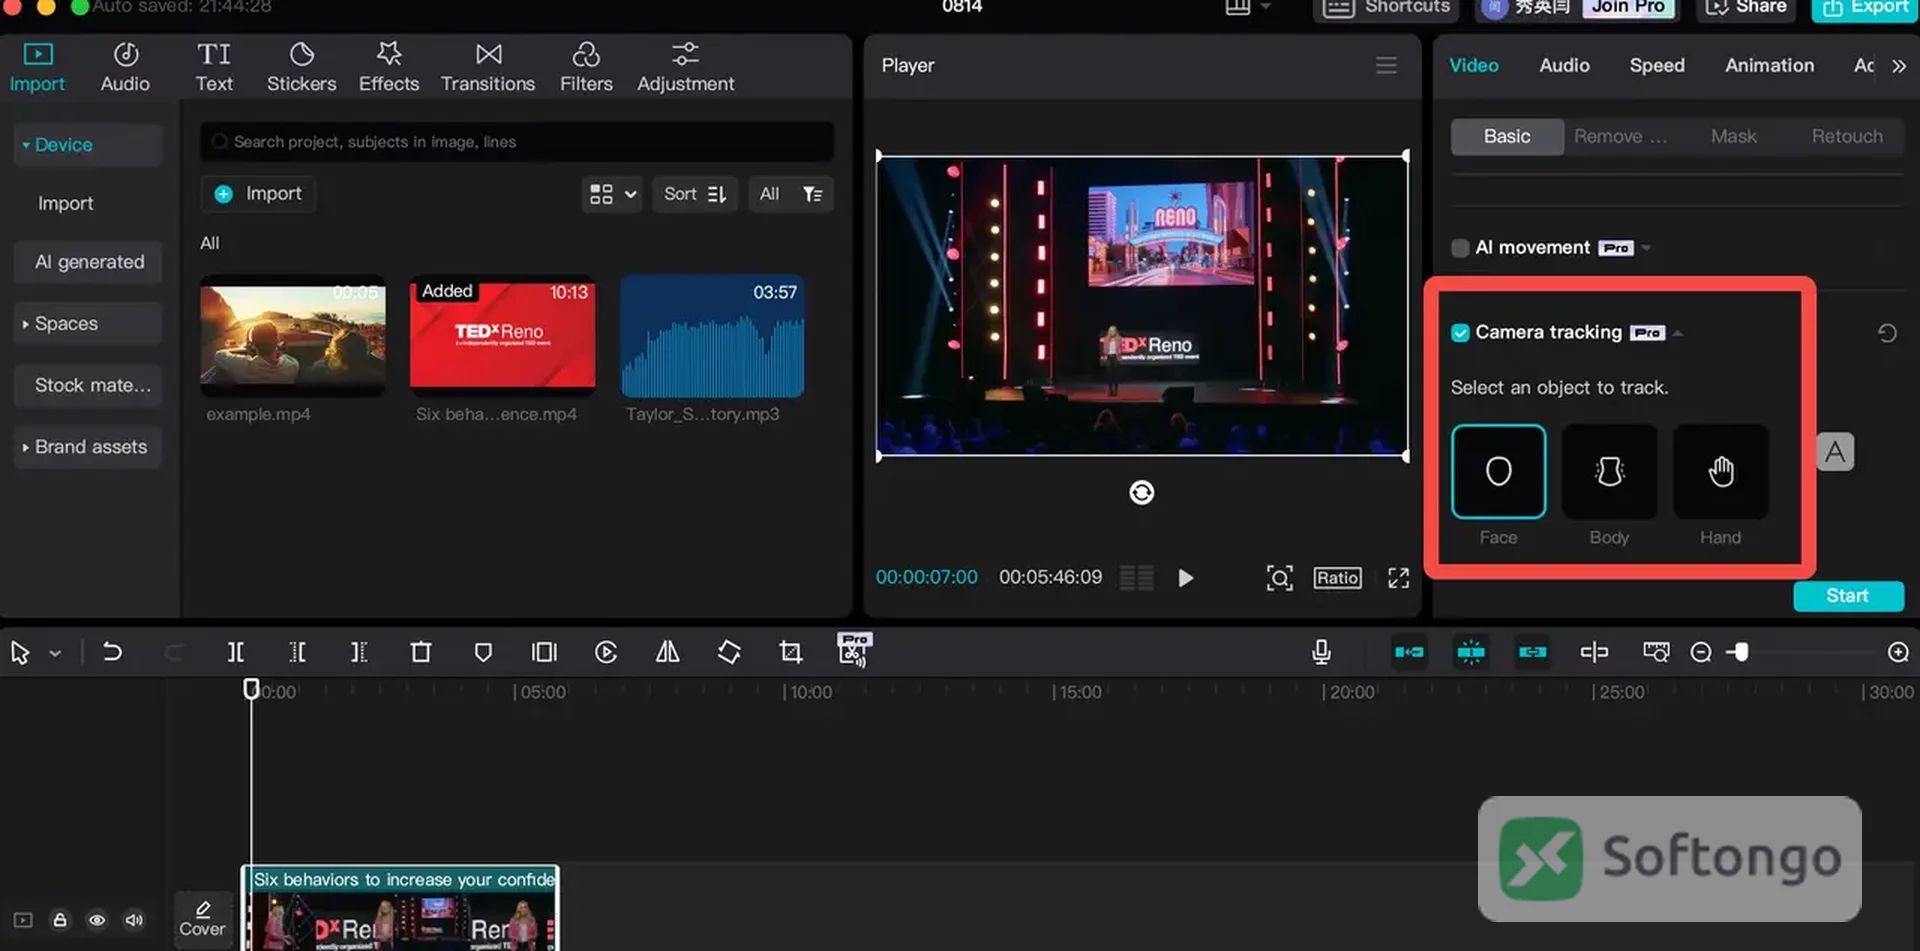Image resolution: width=1920 pixels, height=951 pixels.
Task: Click the Export button
Action: tap(1865, 7)
